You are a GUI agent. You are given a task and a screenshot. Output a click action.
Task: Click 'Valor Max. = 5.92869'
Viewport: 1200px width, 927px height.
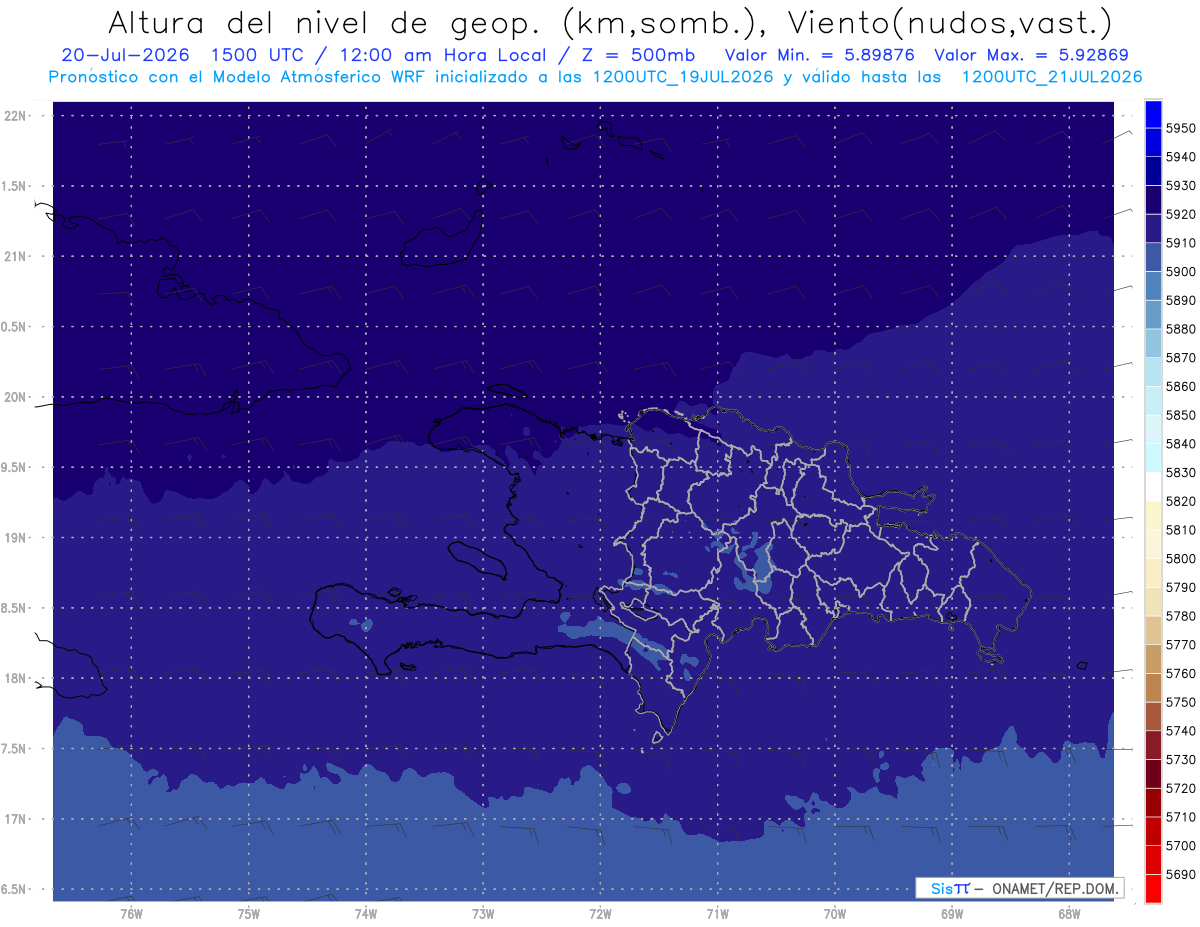tap(1031, 55)
